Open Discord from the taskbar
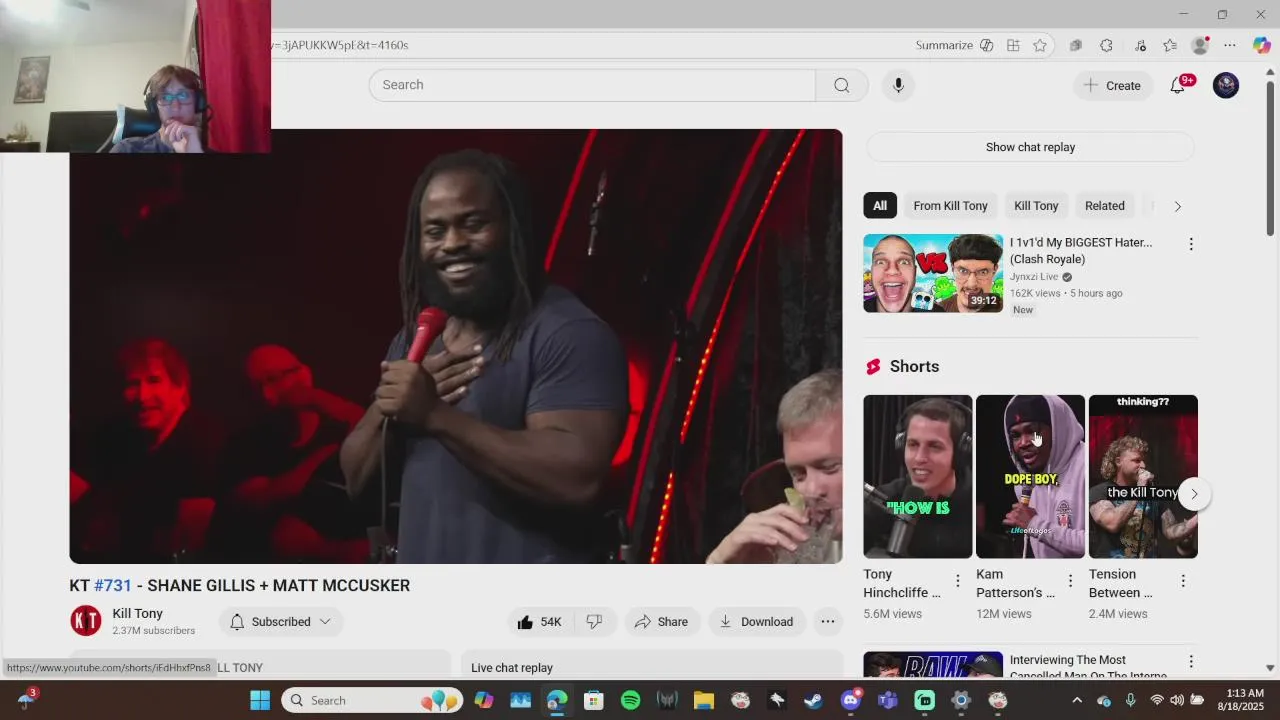This screenshot has height=720, width=1280. tap(850, 700)
